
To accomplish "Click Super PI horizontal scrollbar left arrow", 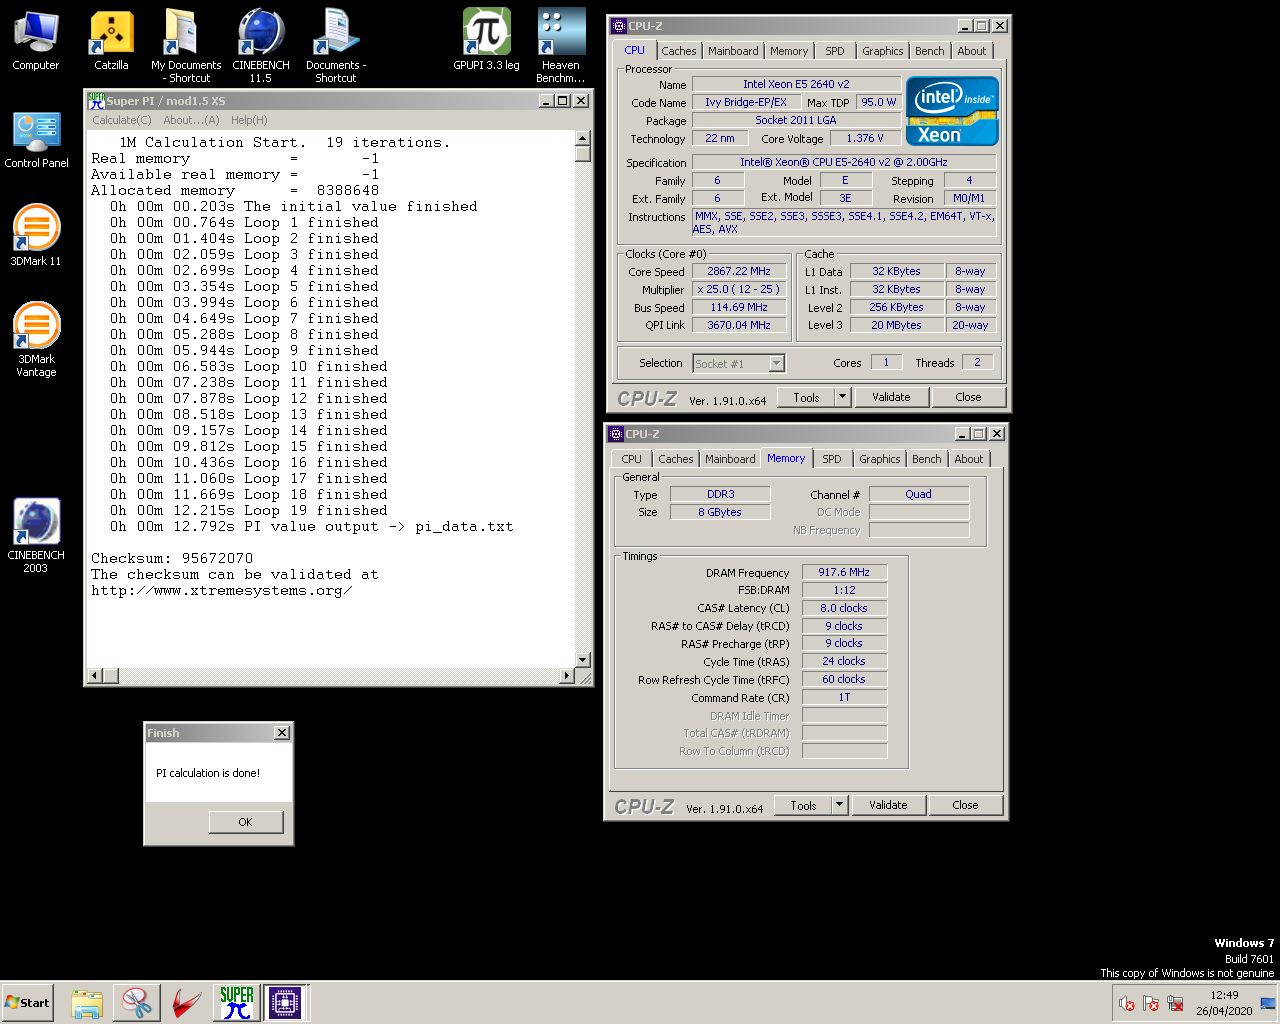I will tap(95, 676).
